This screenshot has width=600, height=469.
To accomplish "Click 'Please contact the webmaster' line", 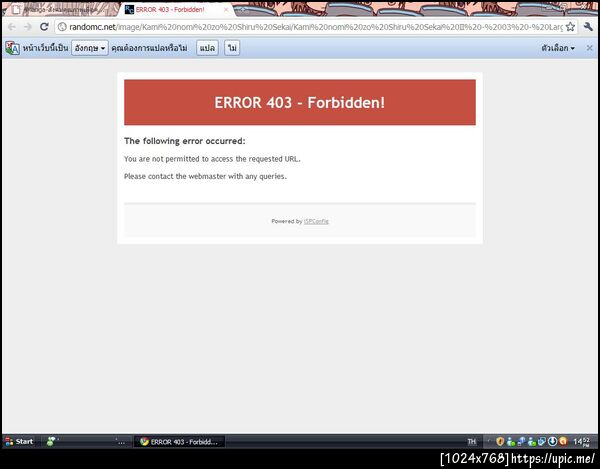I will [205, 176].
